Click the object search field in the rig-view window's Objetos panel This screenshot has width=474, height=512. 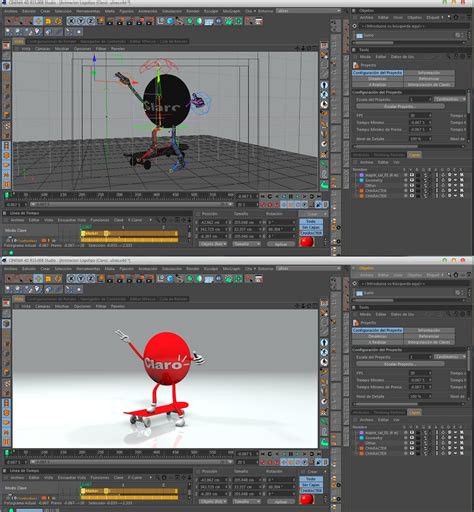pos(413,26)
